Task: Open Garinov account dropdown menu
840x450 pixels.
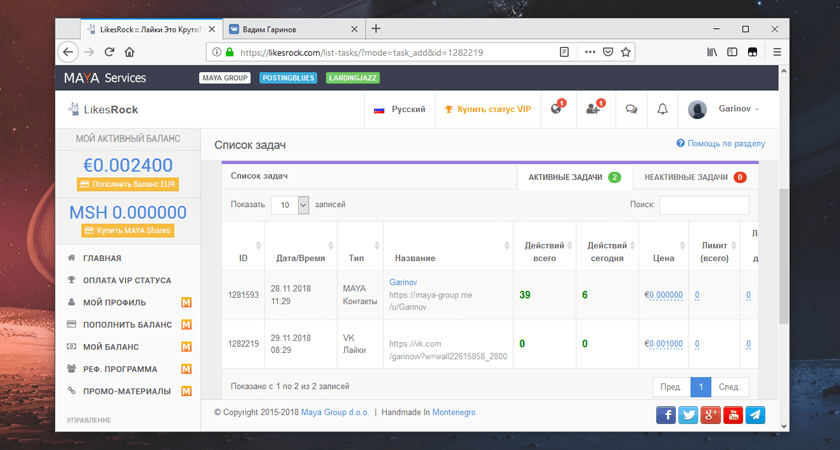Action: click(x=739, y=109)
